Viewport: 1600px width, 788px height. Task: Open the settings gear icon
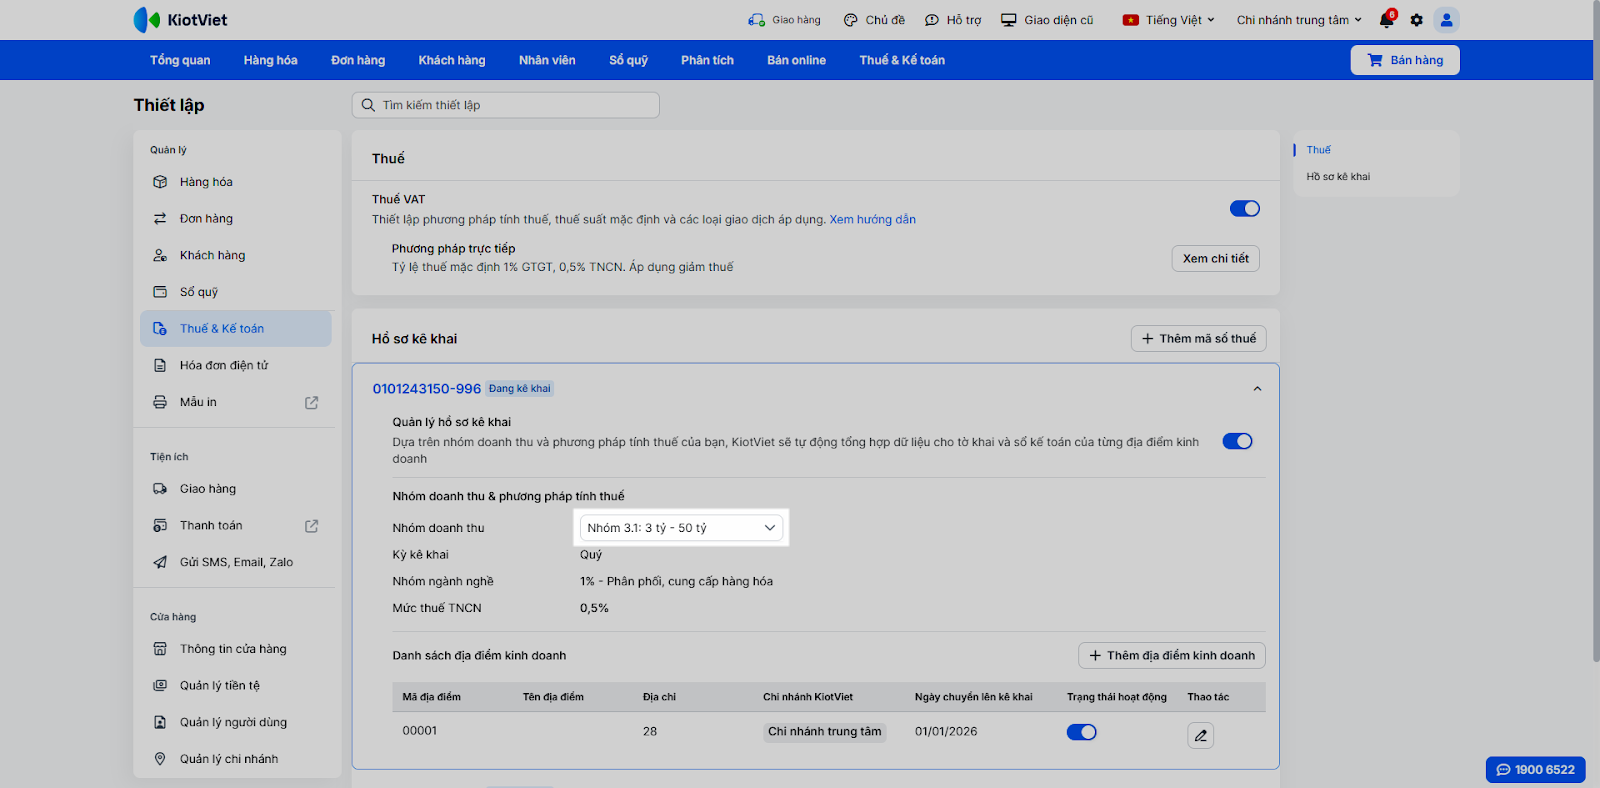[1416, 20]
